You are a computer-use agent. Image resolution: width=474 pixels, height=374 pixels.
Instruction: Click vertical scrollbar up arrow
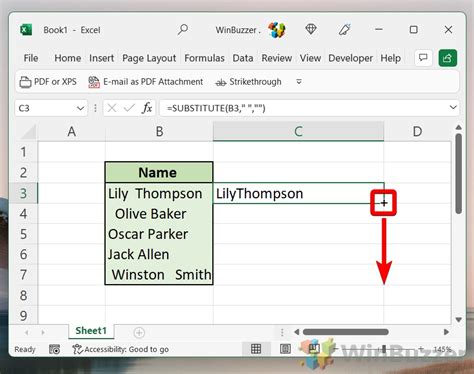459,127
